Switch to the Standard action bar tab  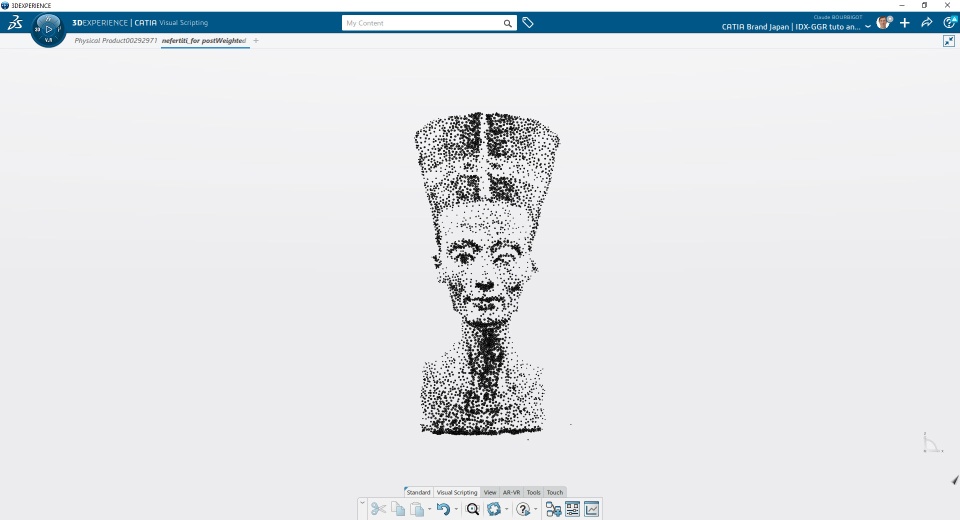tap(419, 492)
